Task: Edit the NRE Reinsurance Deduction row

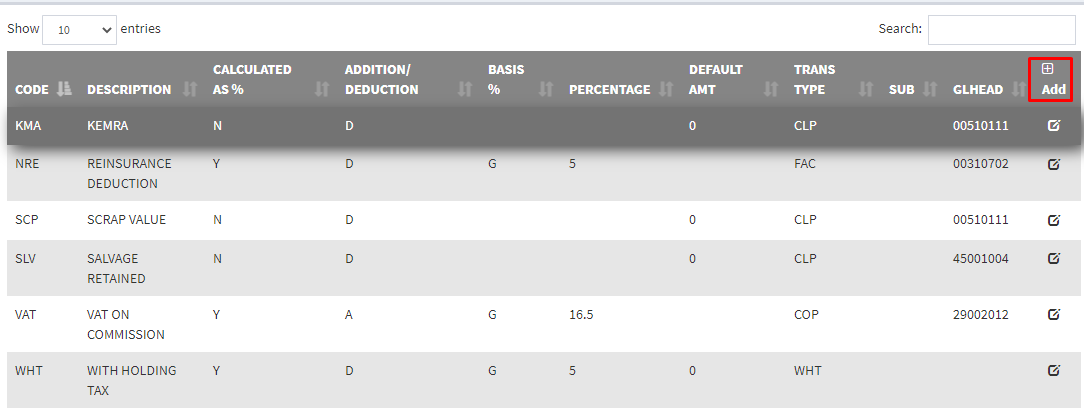Action: click(x=1053, y=164)
